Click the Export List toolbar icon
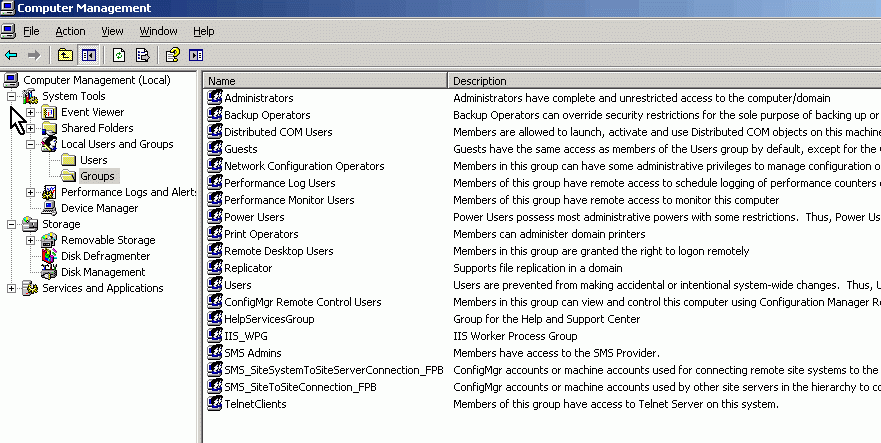The height and width of the screenshot is (443, 881). [143, 55]
